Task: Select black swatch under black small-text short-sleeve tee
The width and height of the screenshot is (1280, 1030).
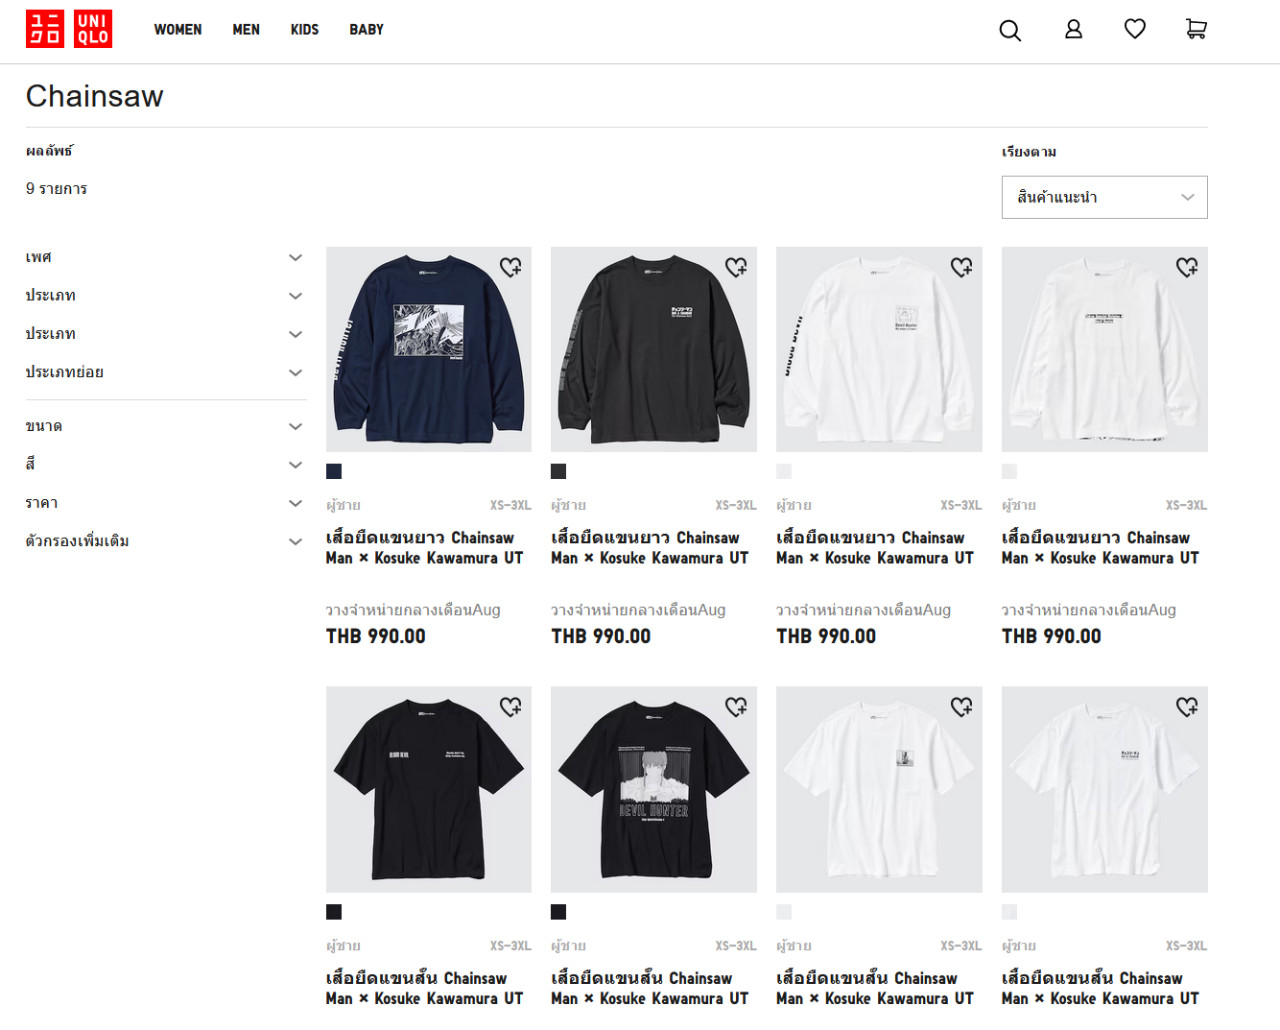Action: [334, 912]
